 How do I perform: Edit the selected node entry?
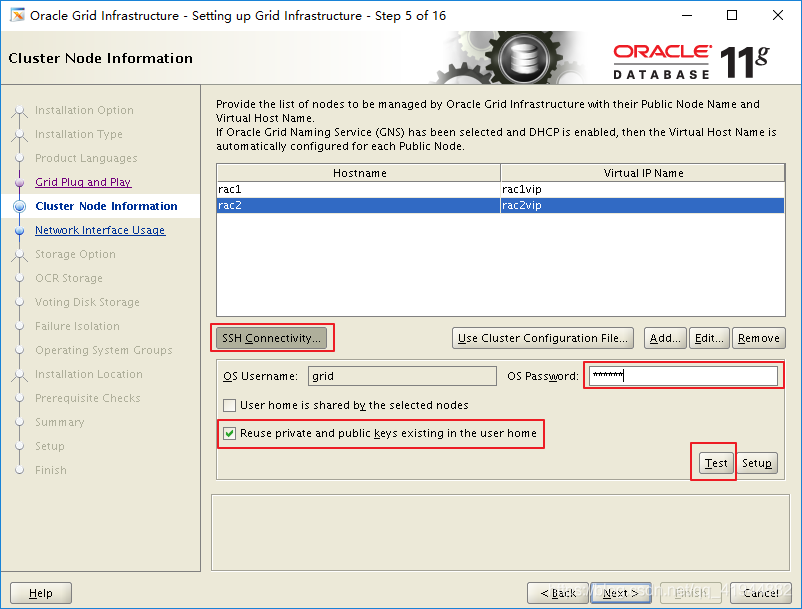point(709,338)
